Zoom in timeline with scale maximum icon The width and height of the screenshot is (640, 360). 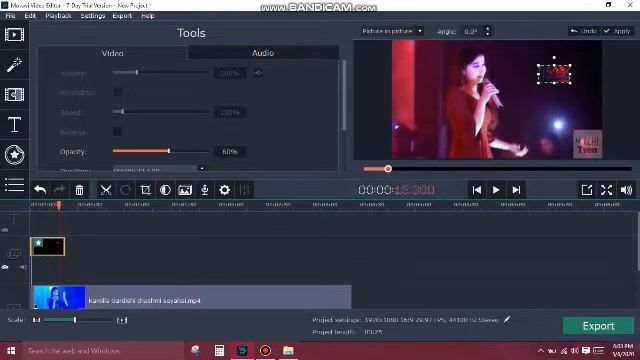click(122, 320)
